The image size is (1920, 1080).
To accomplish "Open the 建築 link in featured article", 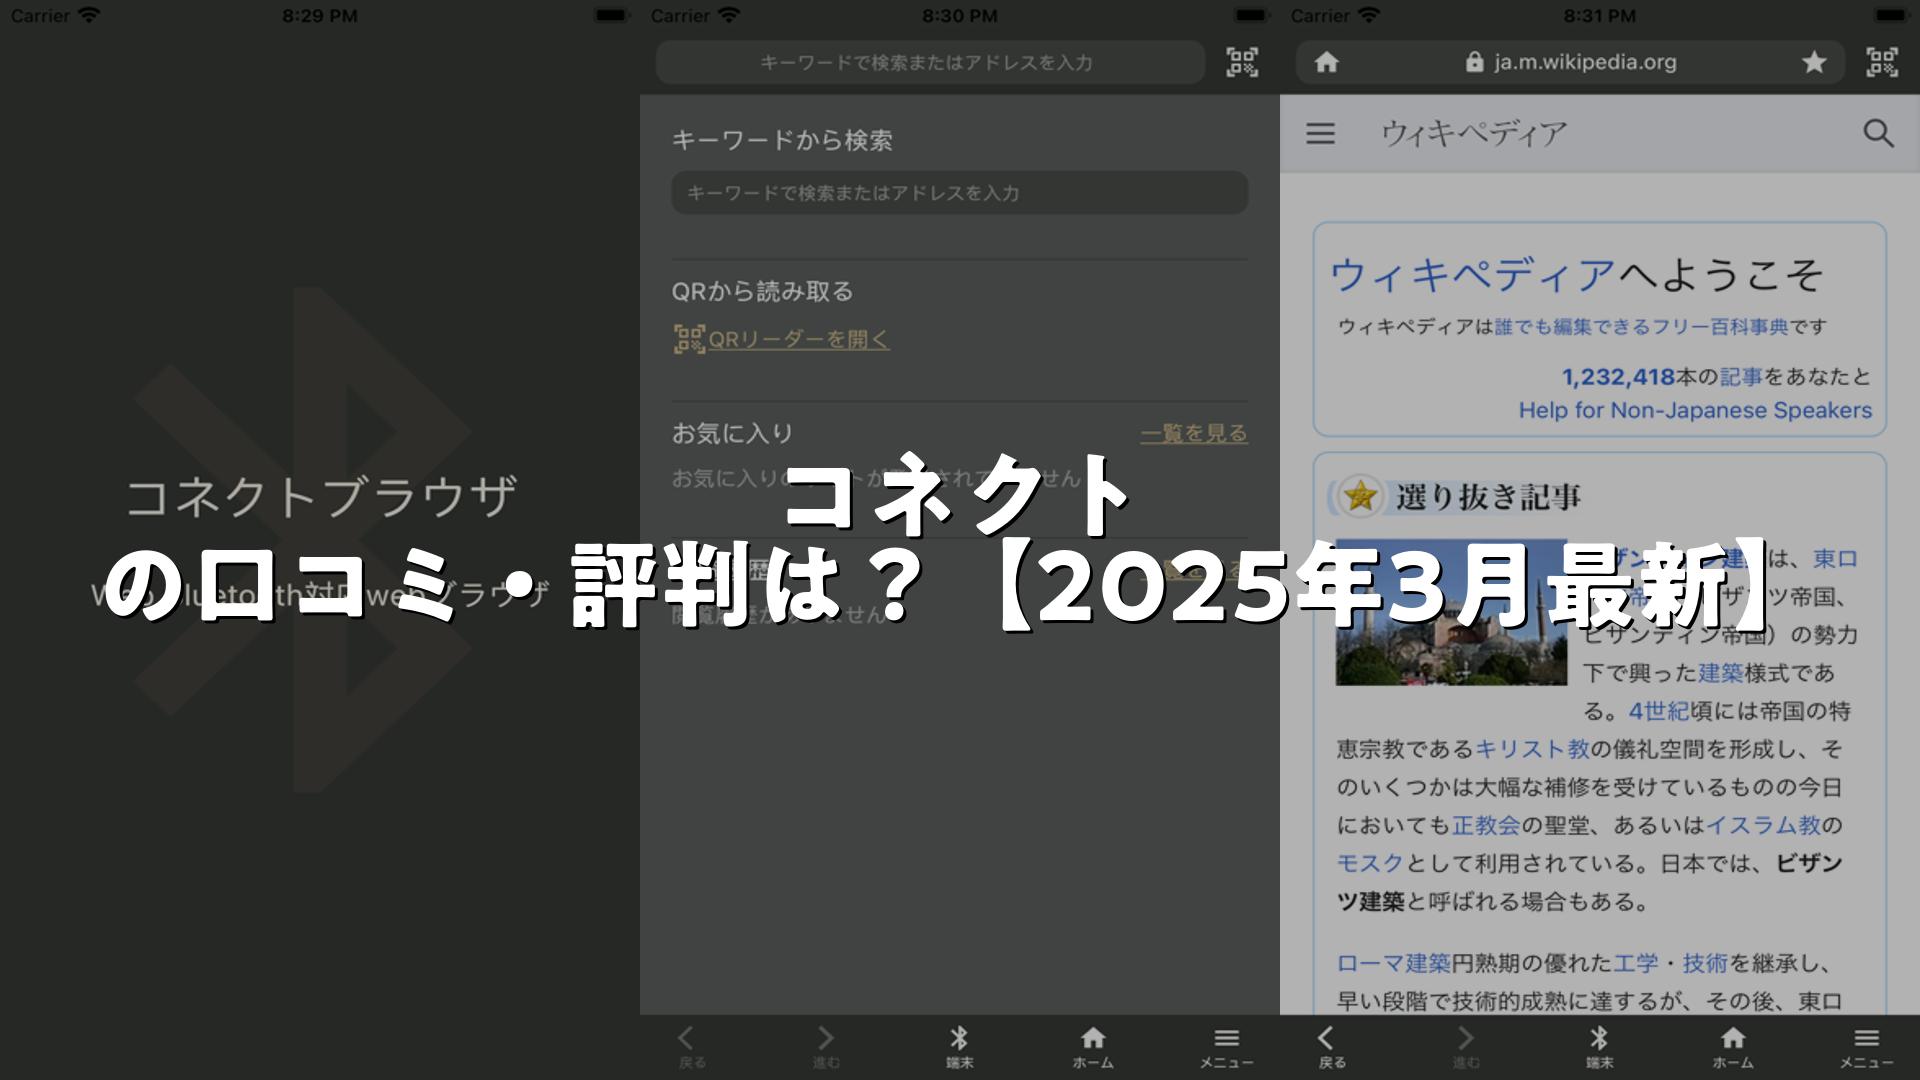I will tap(1721, 673).
